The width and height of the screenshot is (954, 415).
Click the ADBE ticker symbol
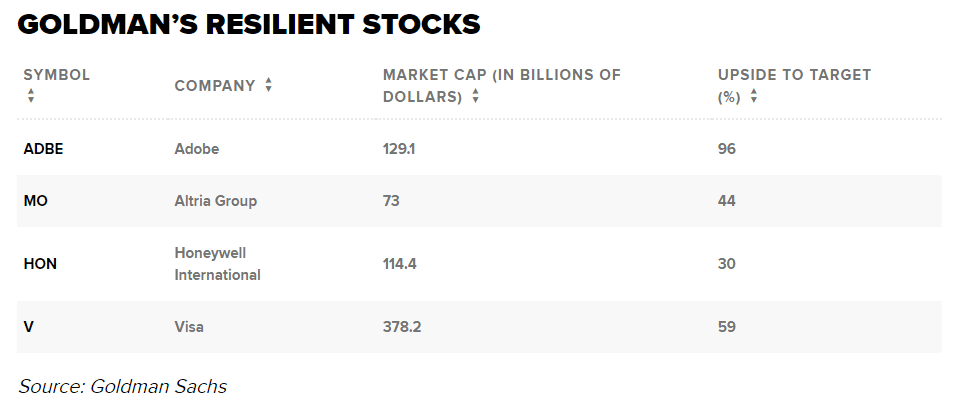44,149
